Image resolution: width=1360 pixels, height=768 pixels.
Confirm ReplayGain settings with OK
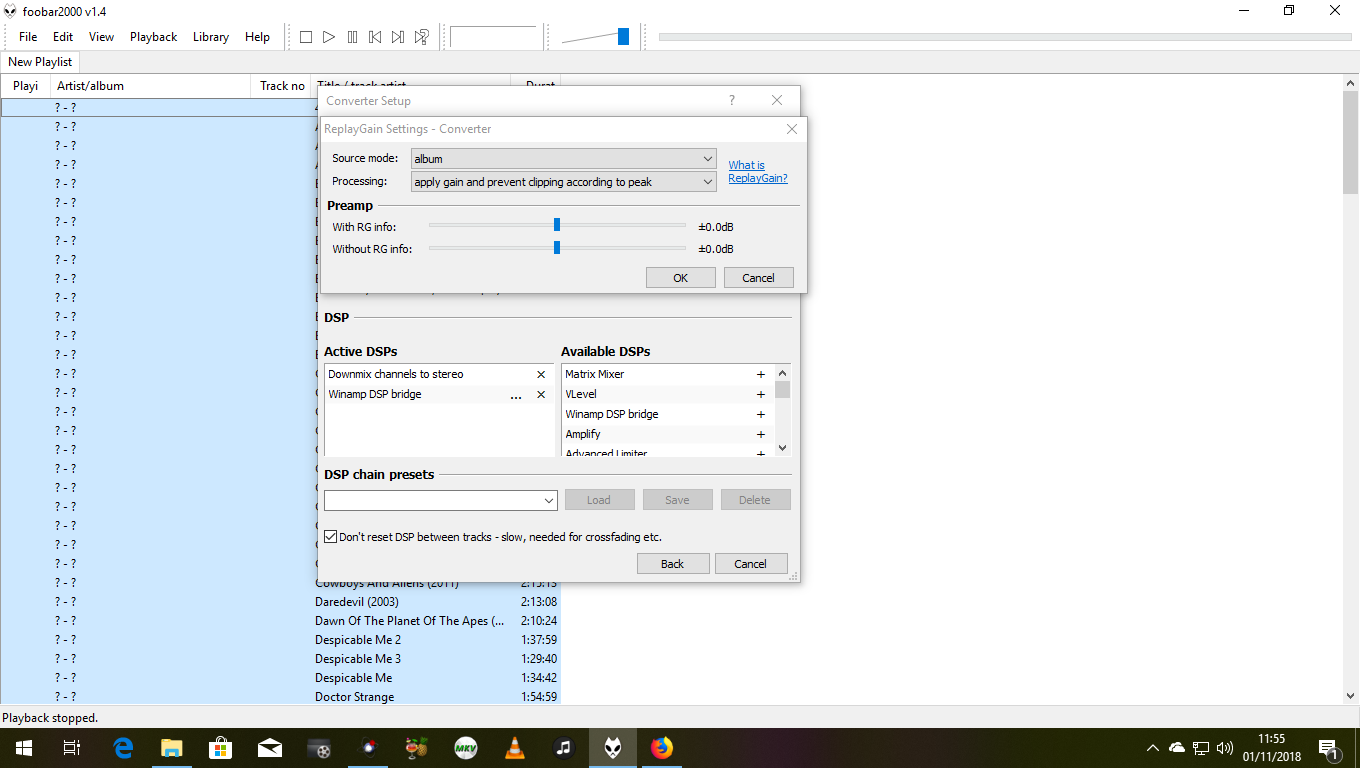coord(681,278)
